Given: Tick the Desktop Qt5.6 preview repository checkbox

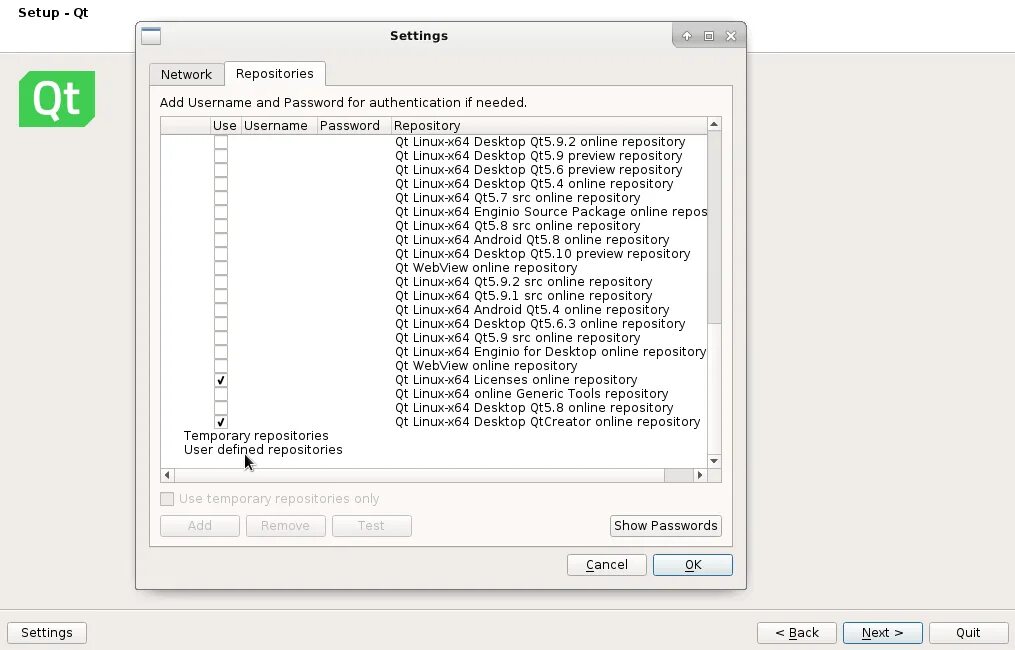Looking at the screenshot, I should [x=221, y=170].
